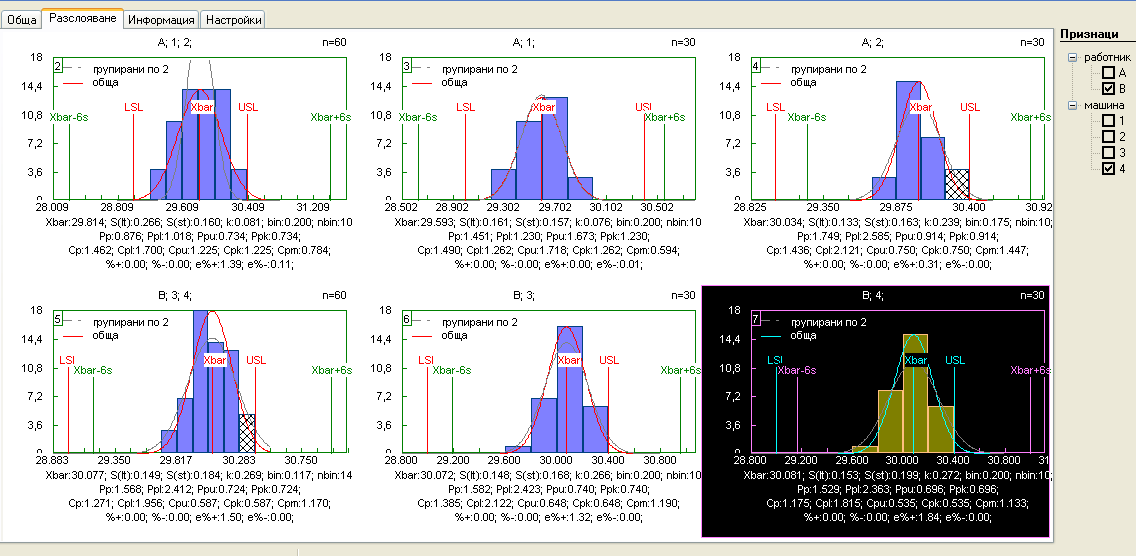Enable worker A checkbox
Viewport: 1136px width, 556px height.
click(1108, 73)
